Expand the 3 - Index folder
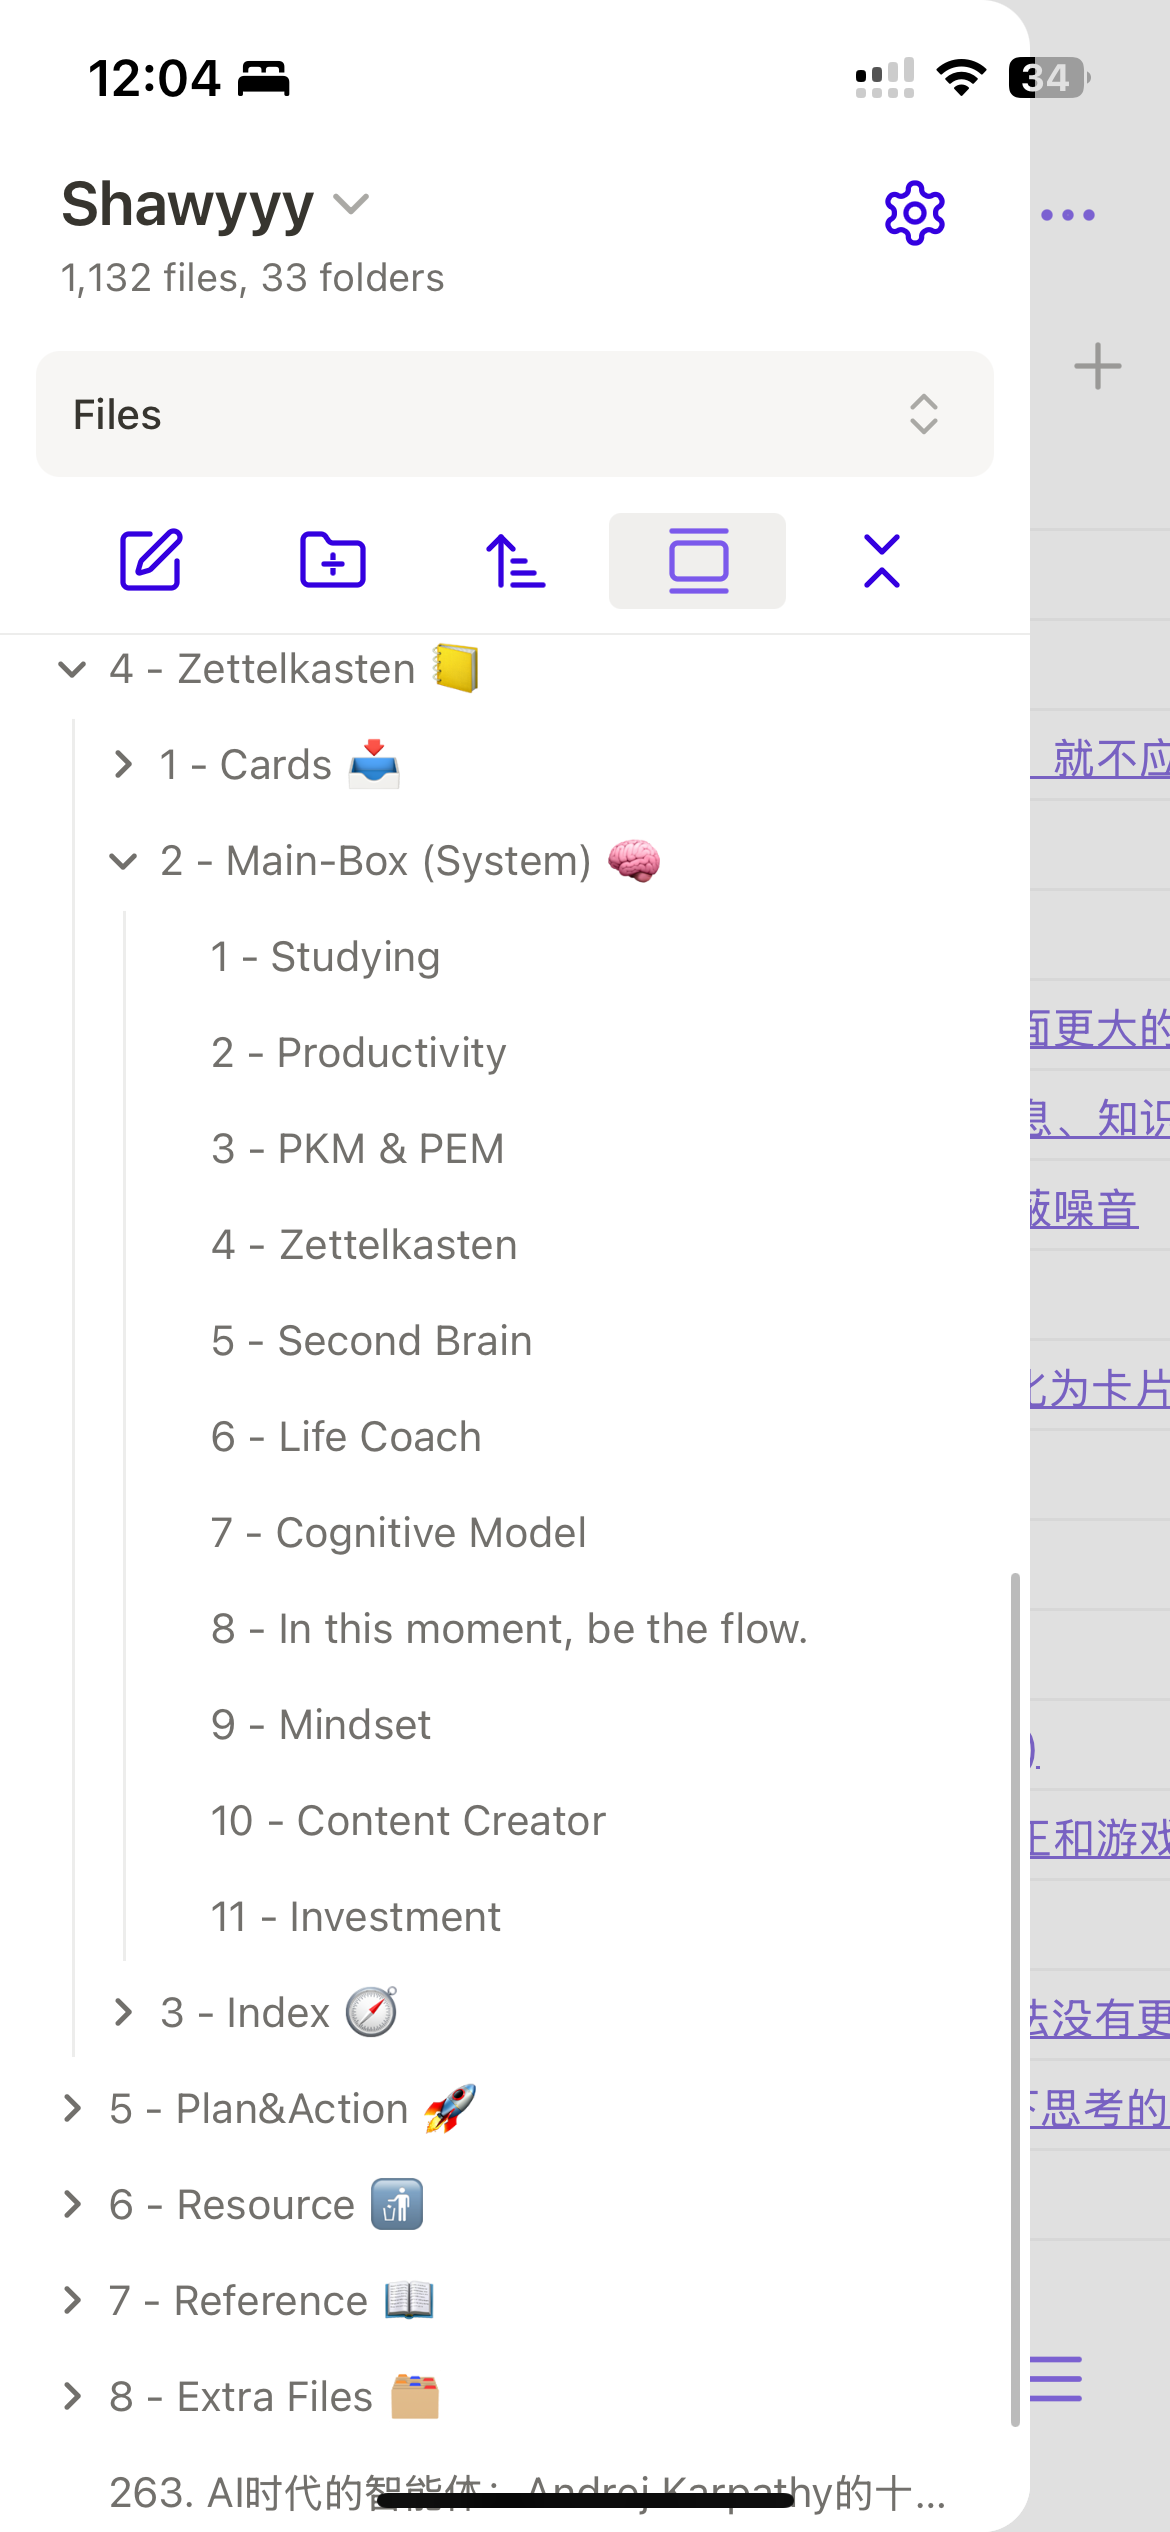The height and width of the screenshot is (2532, 1170). pyautogui.click(x=123, y=2013)
